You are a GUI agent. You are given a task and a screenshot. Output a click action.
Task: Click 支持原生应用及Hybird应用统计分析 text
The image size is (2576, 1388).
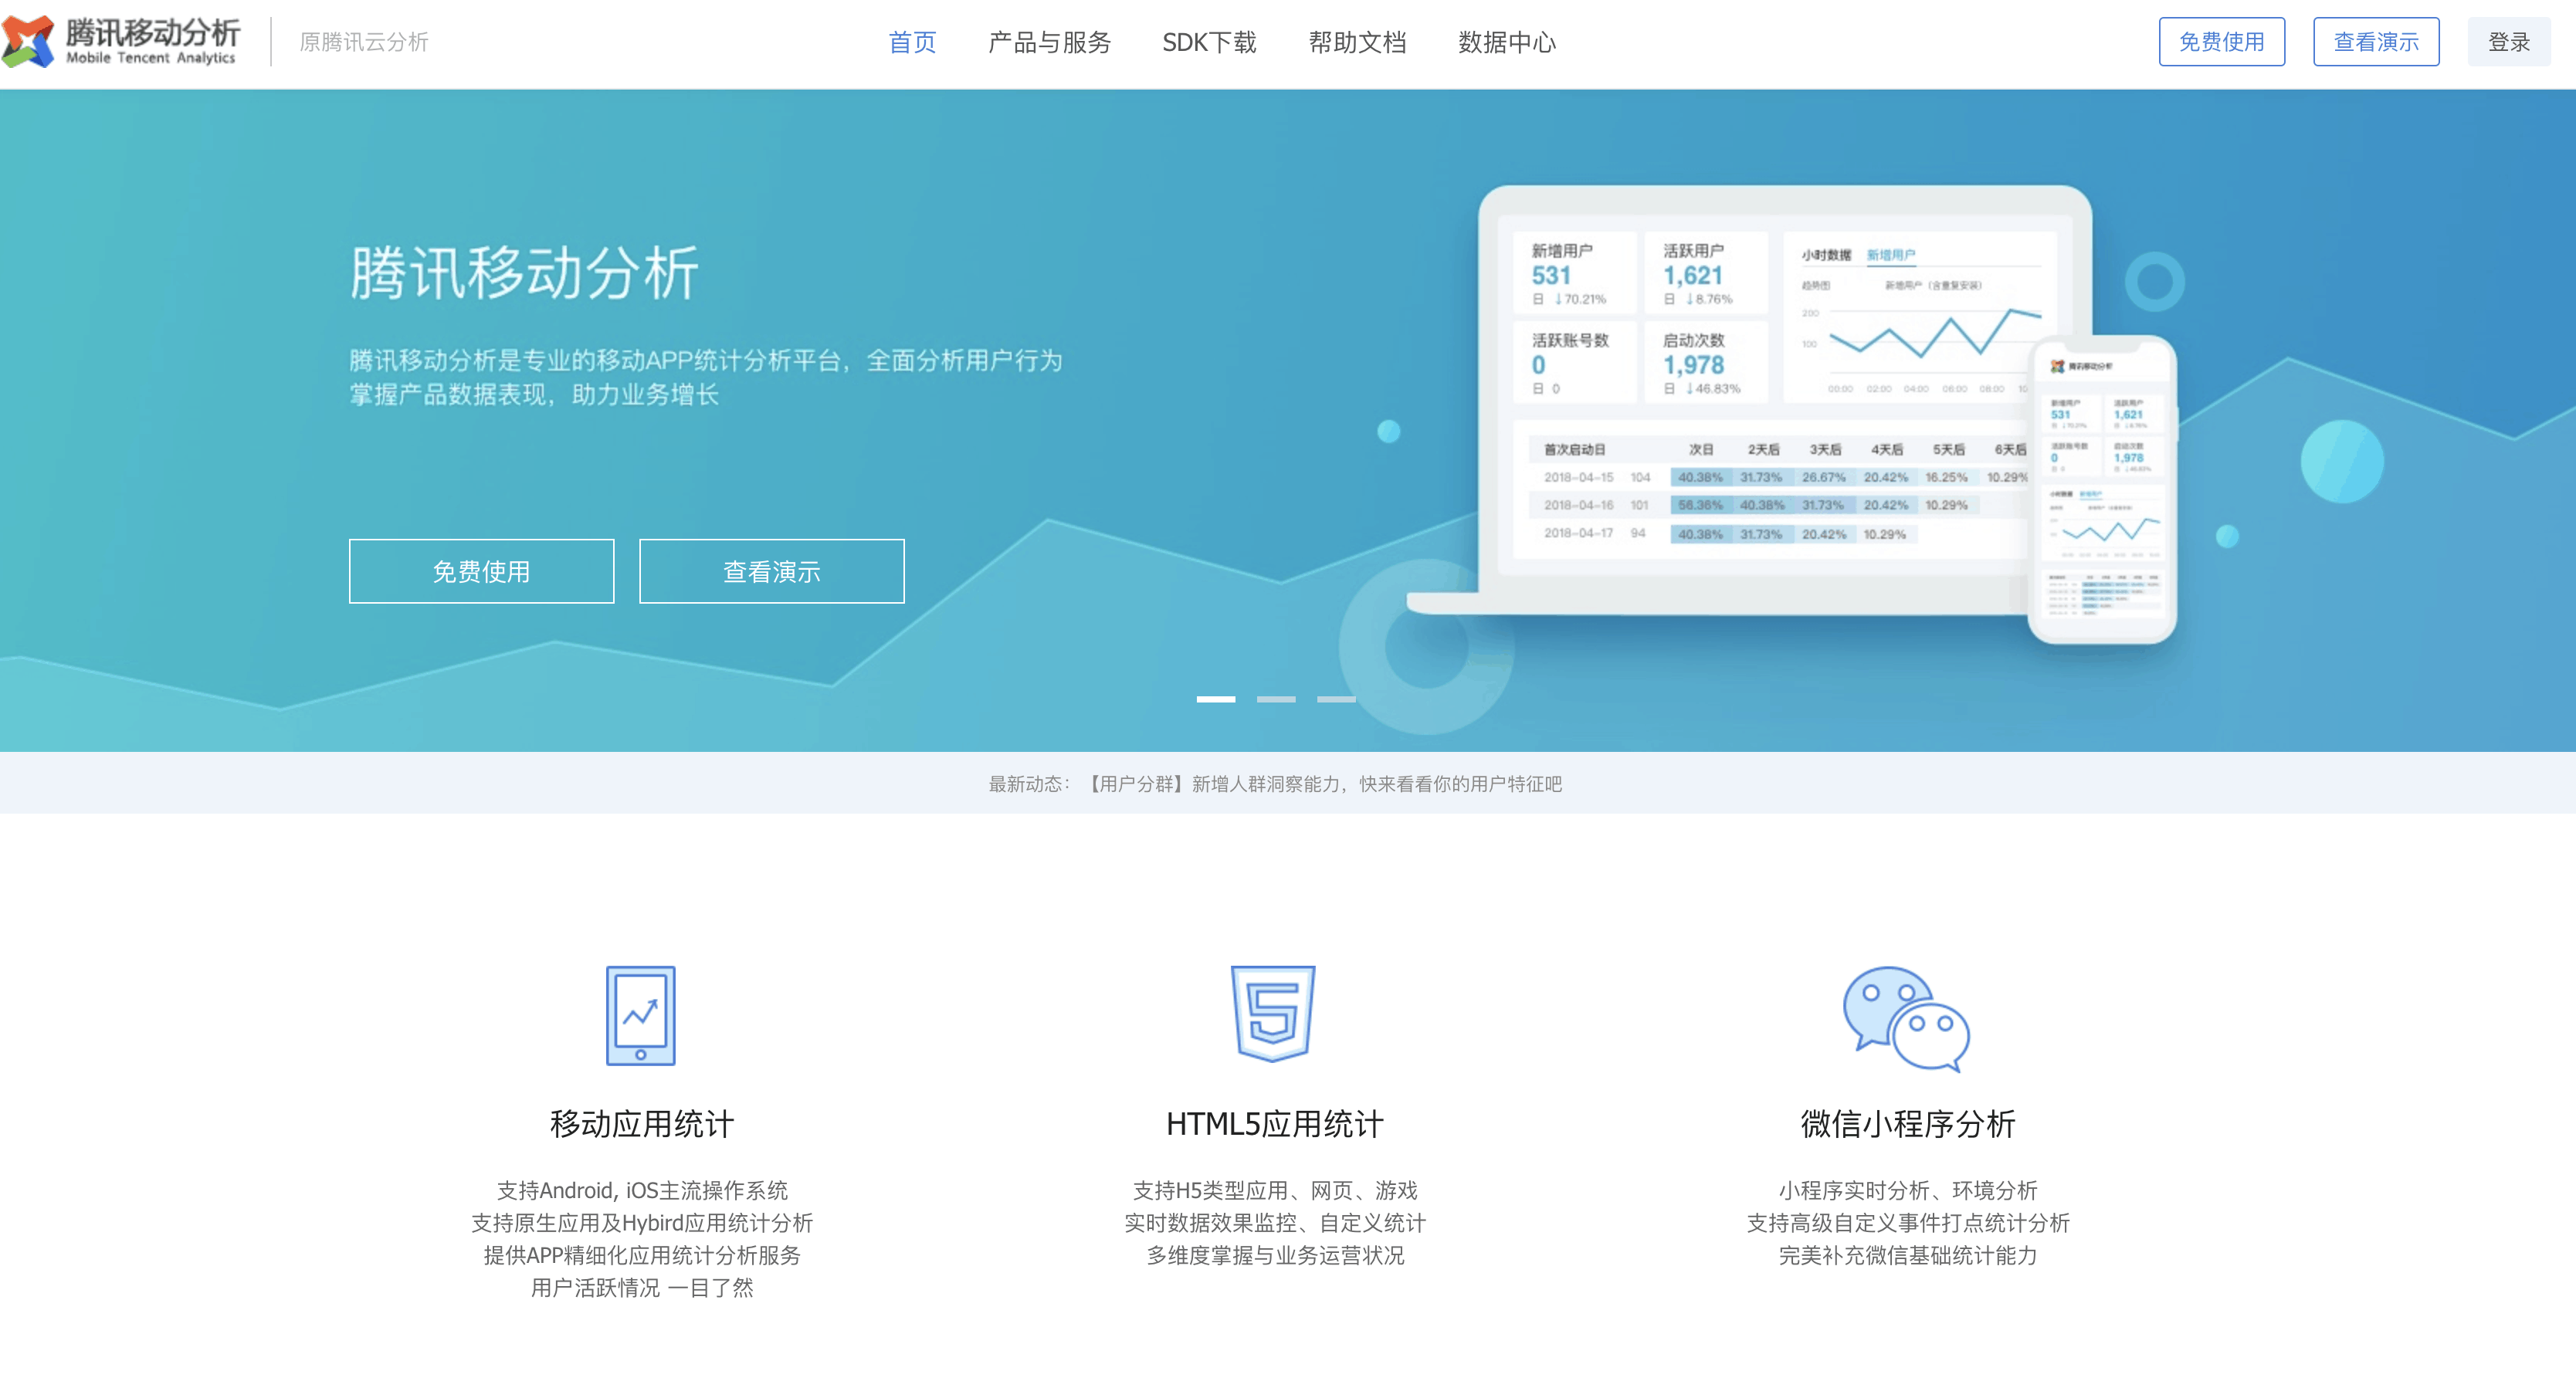tap(642, 1222)
